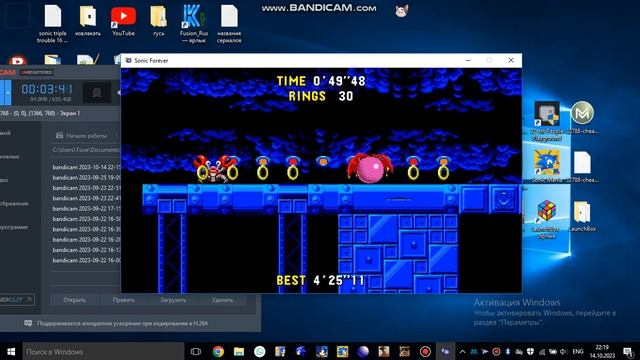Viewport: 640px width, 360px height.
Task: Open the Bluetooth tray icon
Action: click(507, 351)
